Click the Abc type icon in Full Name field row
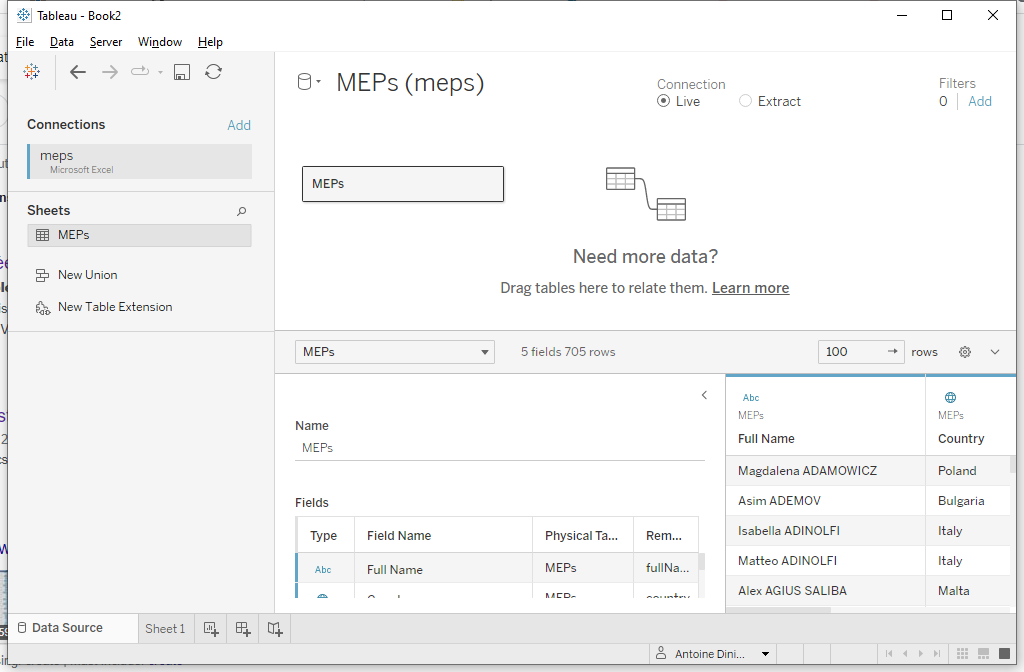Screen dimensions: 1024x672 323,569
